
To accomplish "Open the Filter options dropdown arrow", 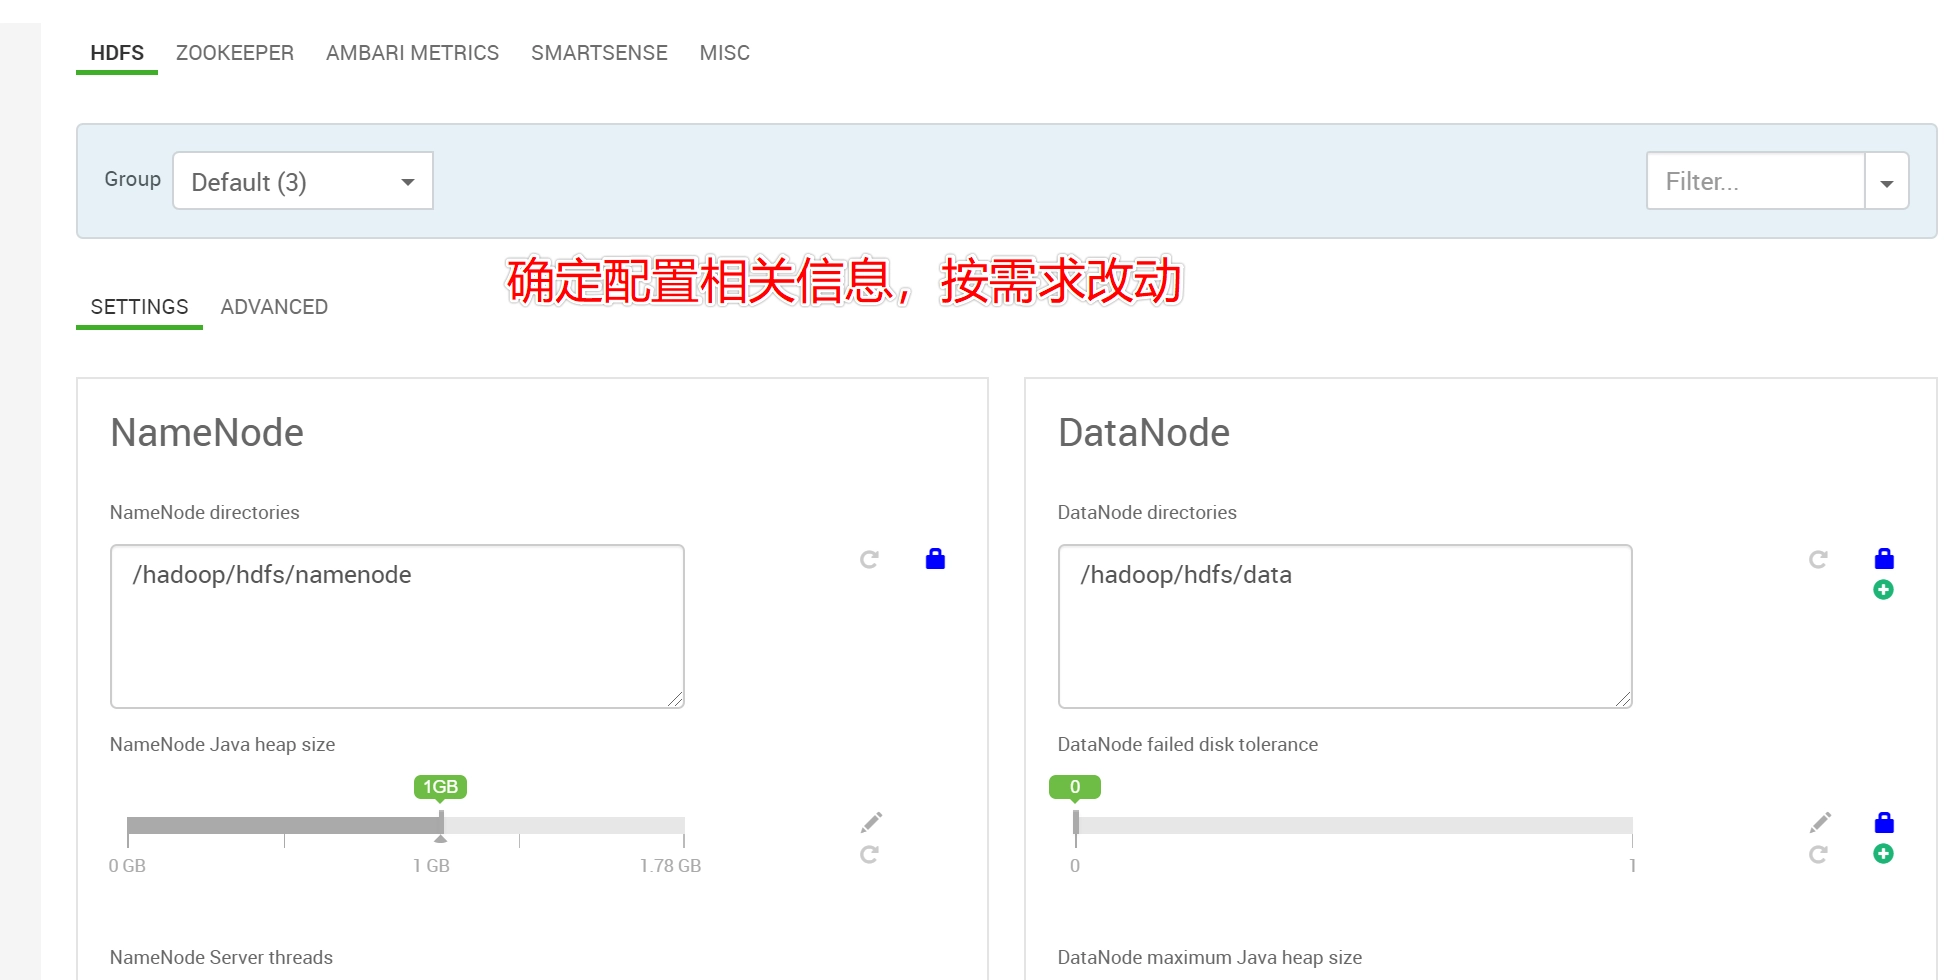I will 1887,181.
